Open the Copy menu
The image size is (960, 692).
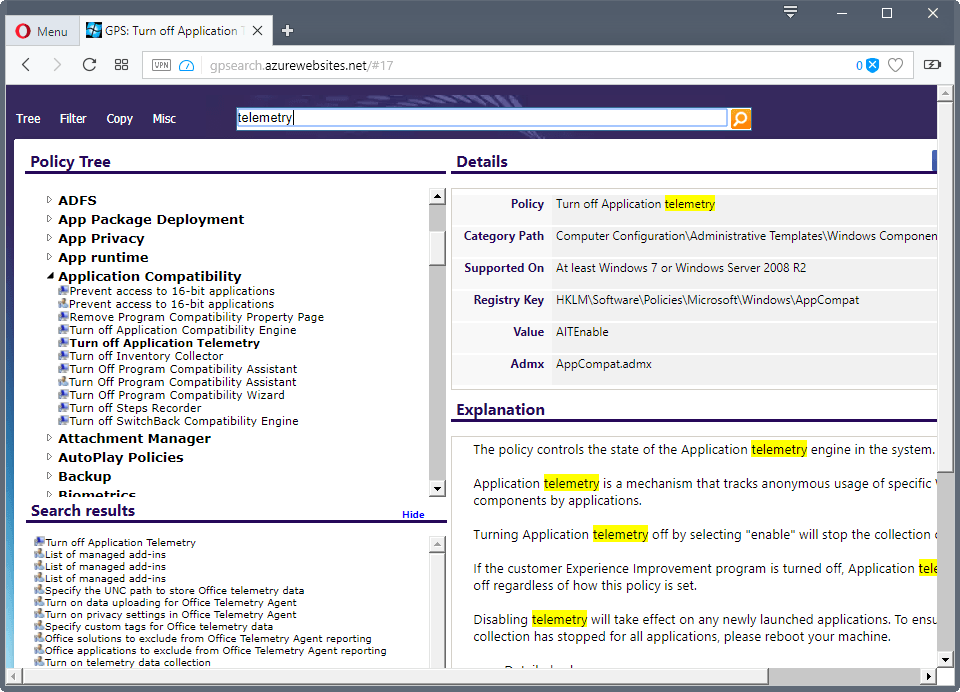119,119
